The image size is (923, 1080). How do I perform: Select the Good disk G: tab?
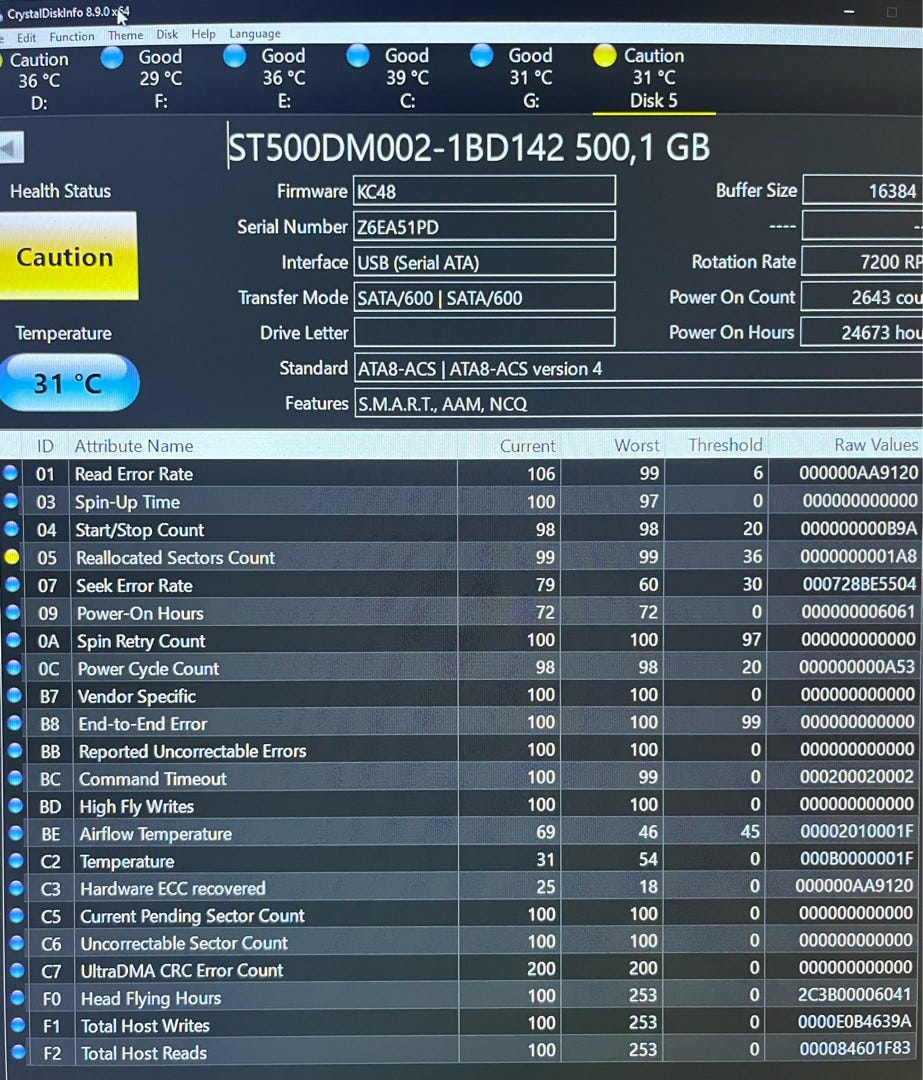[517, 78]
